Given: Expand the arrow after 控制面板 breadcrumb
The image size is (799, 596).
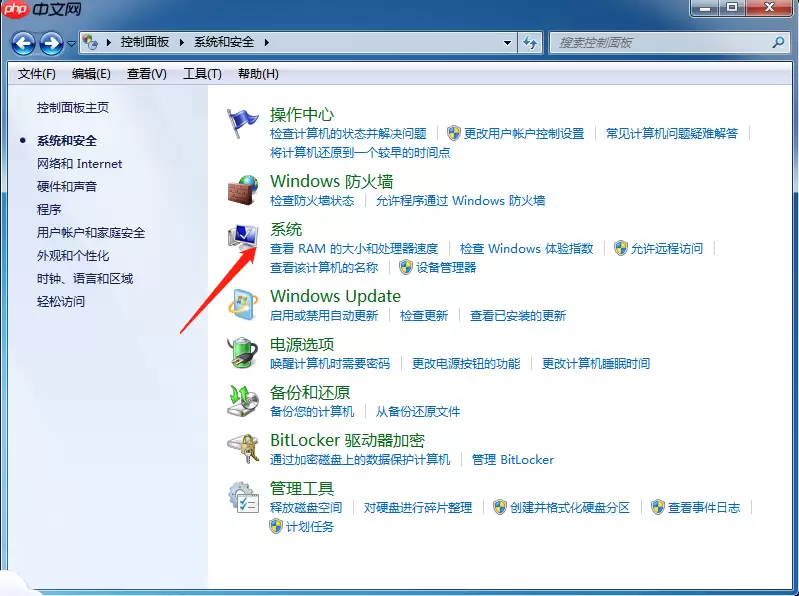Looking at the screenshot, I should (x=181, y=42).
